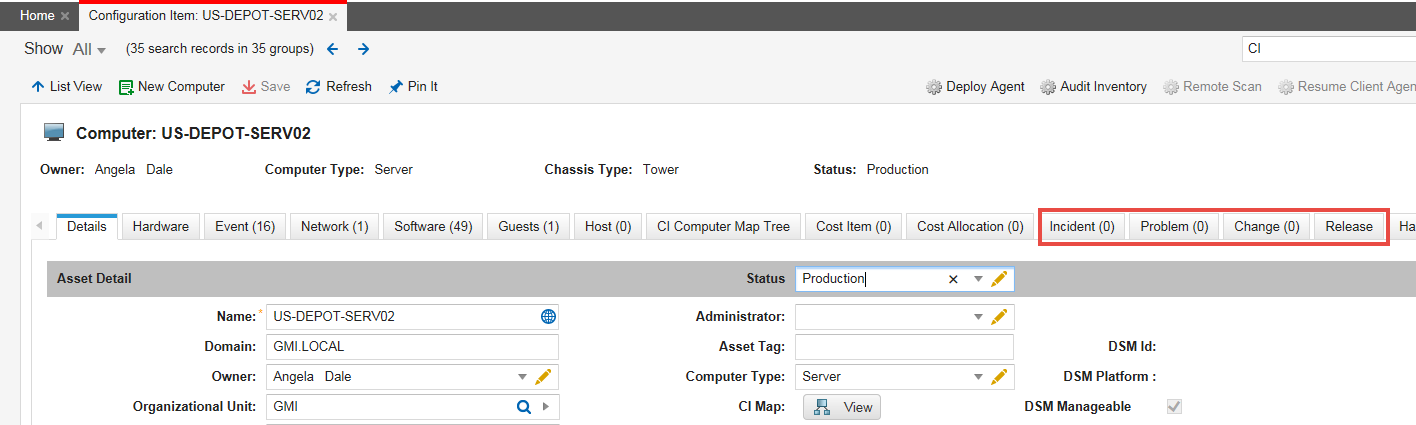Clear the Status field value
Viewport: 1416px width, 425px height.
(x=953, y=279)
